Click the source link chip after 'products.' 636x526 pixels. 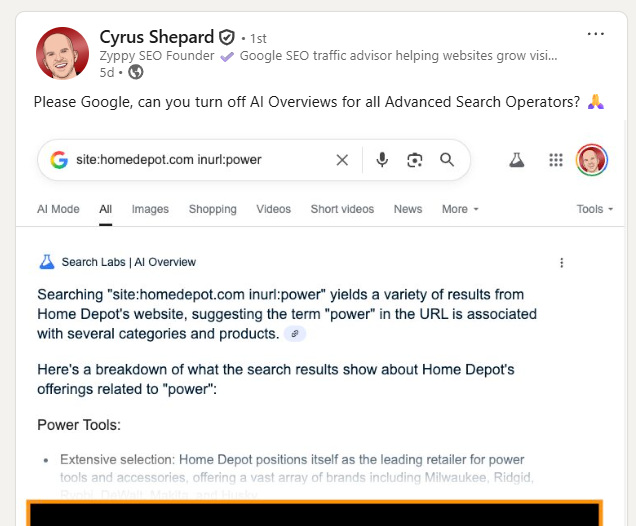click(295, 334)
